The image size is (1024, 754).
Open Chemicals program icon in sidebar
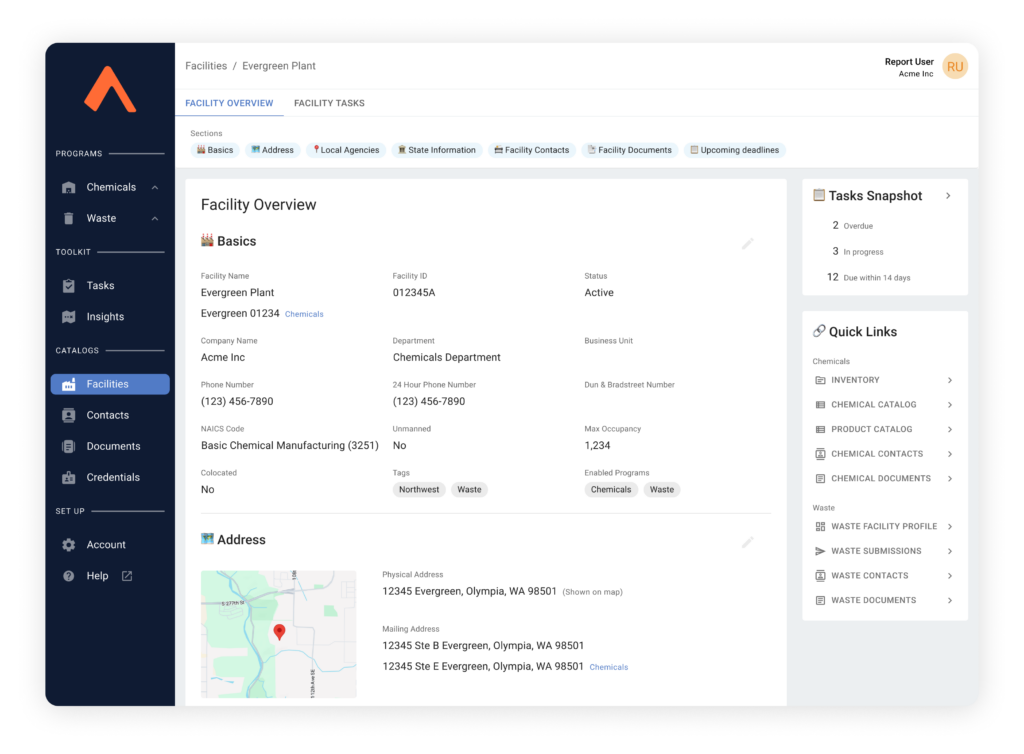click(x=69, y=187)
